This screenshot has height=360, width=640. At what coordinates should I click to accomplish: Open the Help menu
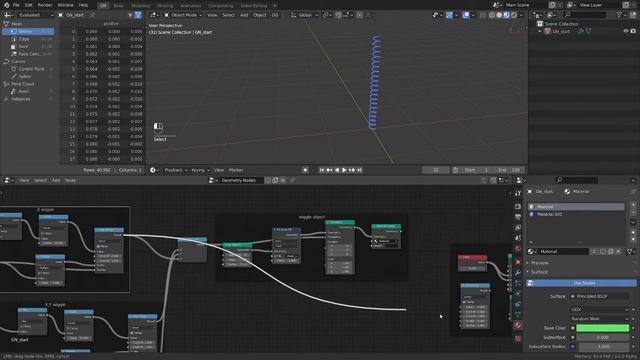83,5
